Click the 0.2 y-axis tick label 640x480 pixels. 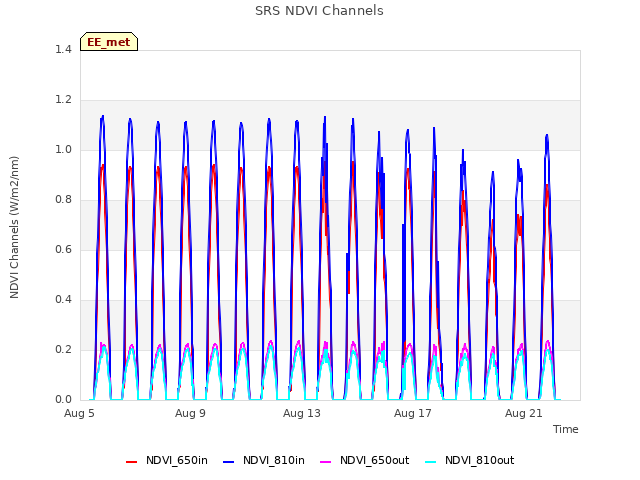63,350
